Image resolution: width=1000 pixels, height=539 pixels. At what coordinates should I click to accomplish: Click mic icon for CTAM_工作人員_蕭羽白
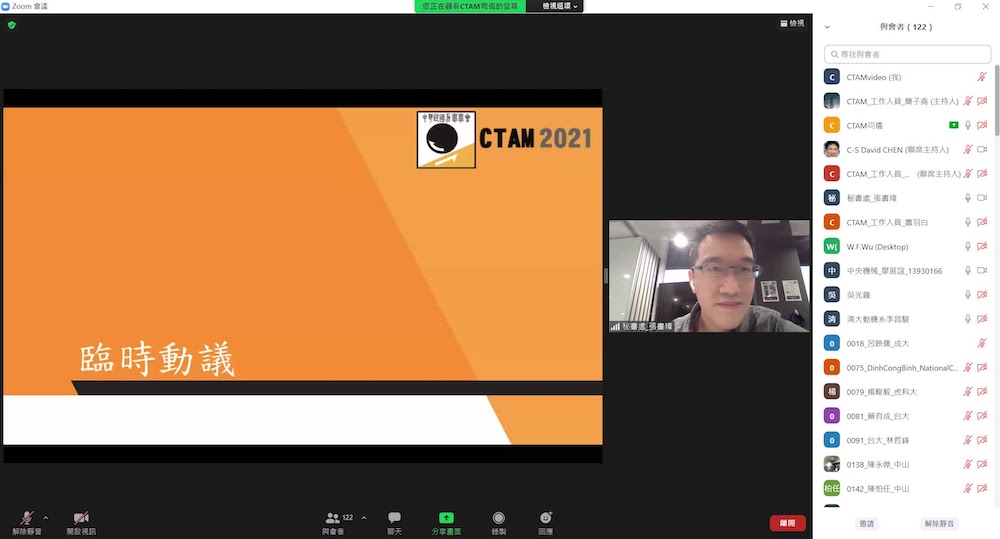click(x=967, y=223)
